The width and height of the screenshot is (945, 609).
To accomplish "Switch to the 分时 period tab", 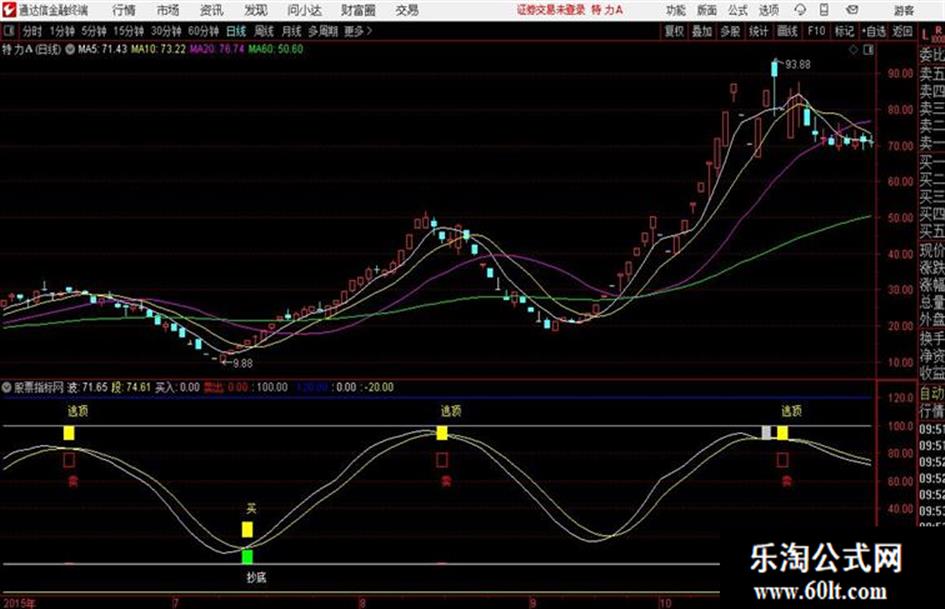I will [32, 31].
